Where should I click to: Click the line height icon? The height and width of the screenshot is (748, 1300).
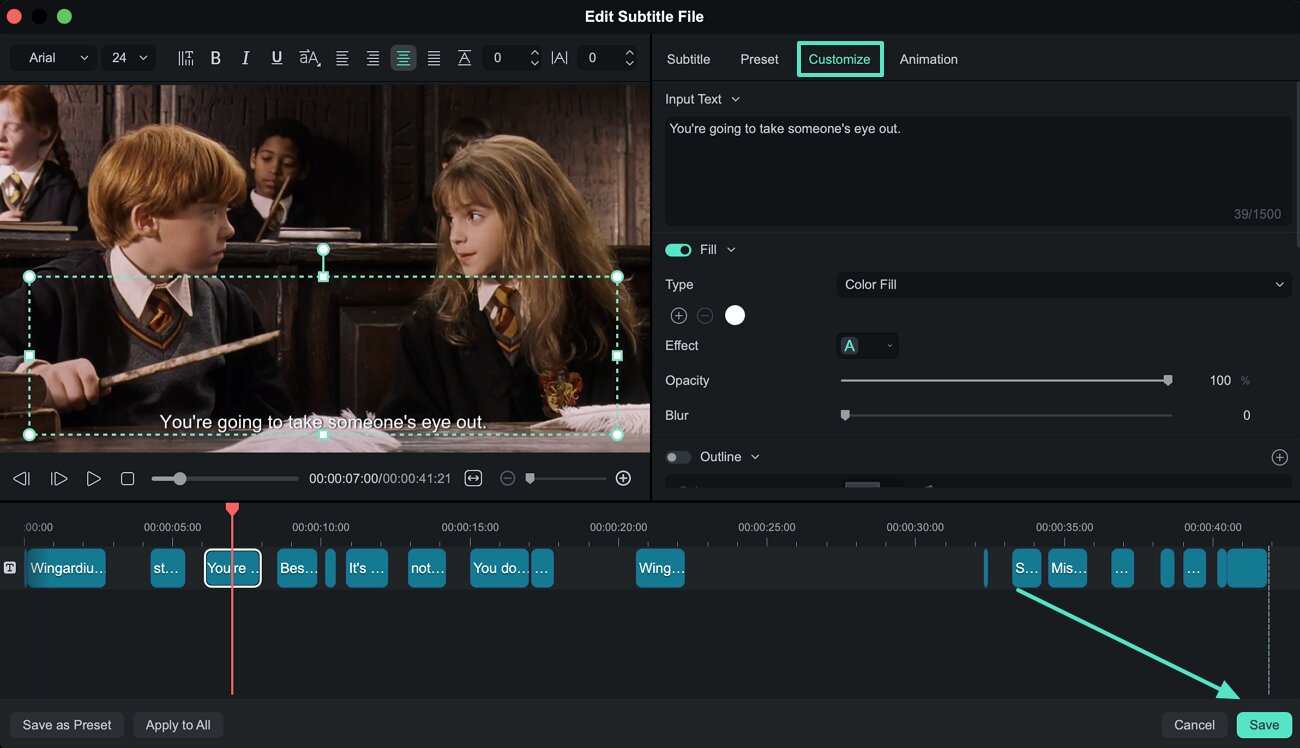click(464, 58)
